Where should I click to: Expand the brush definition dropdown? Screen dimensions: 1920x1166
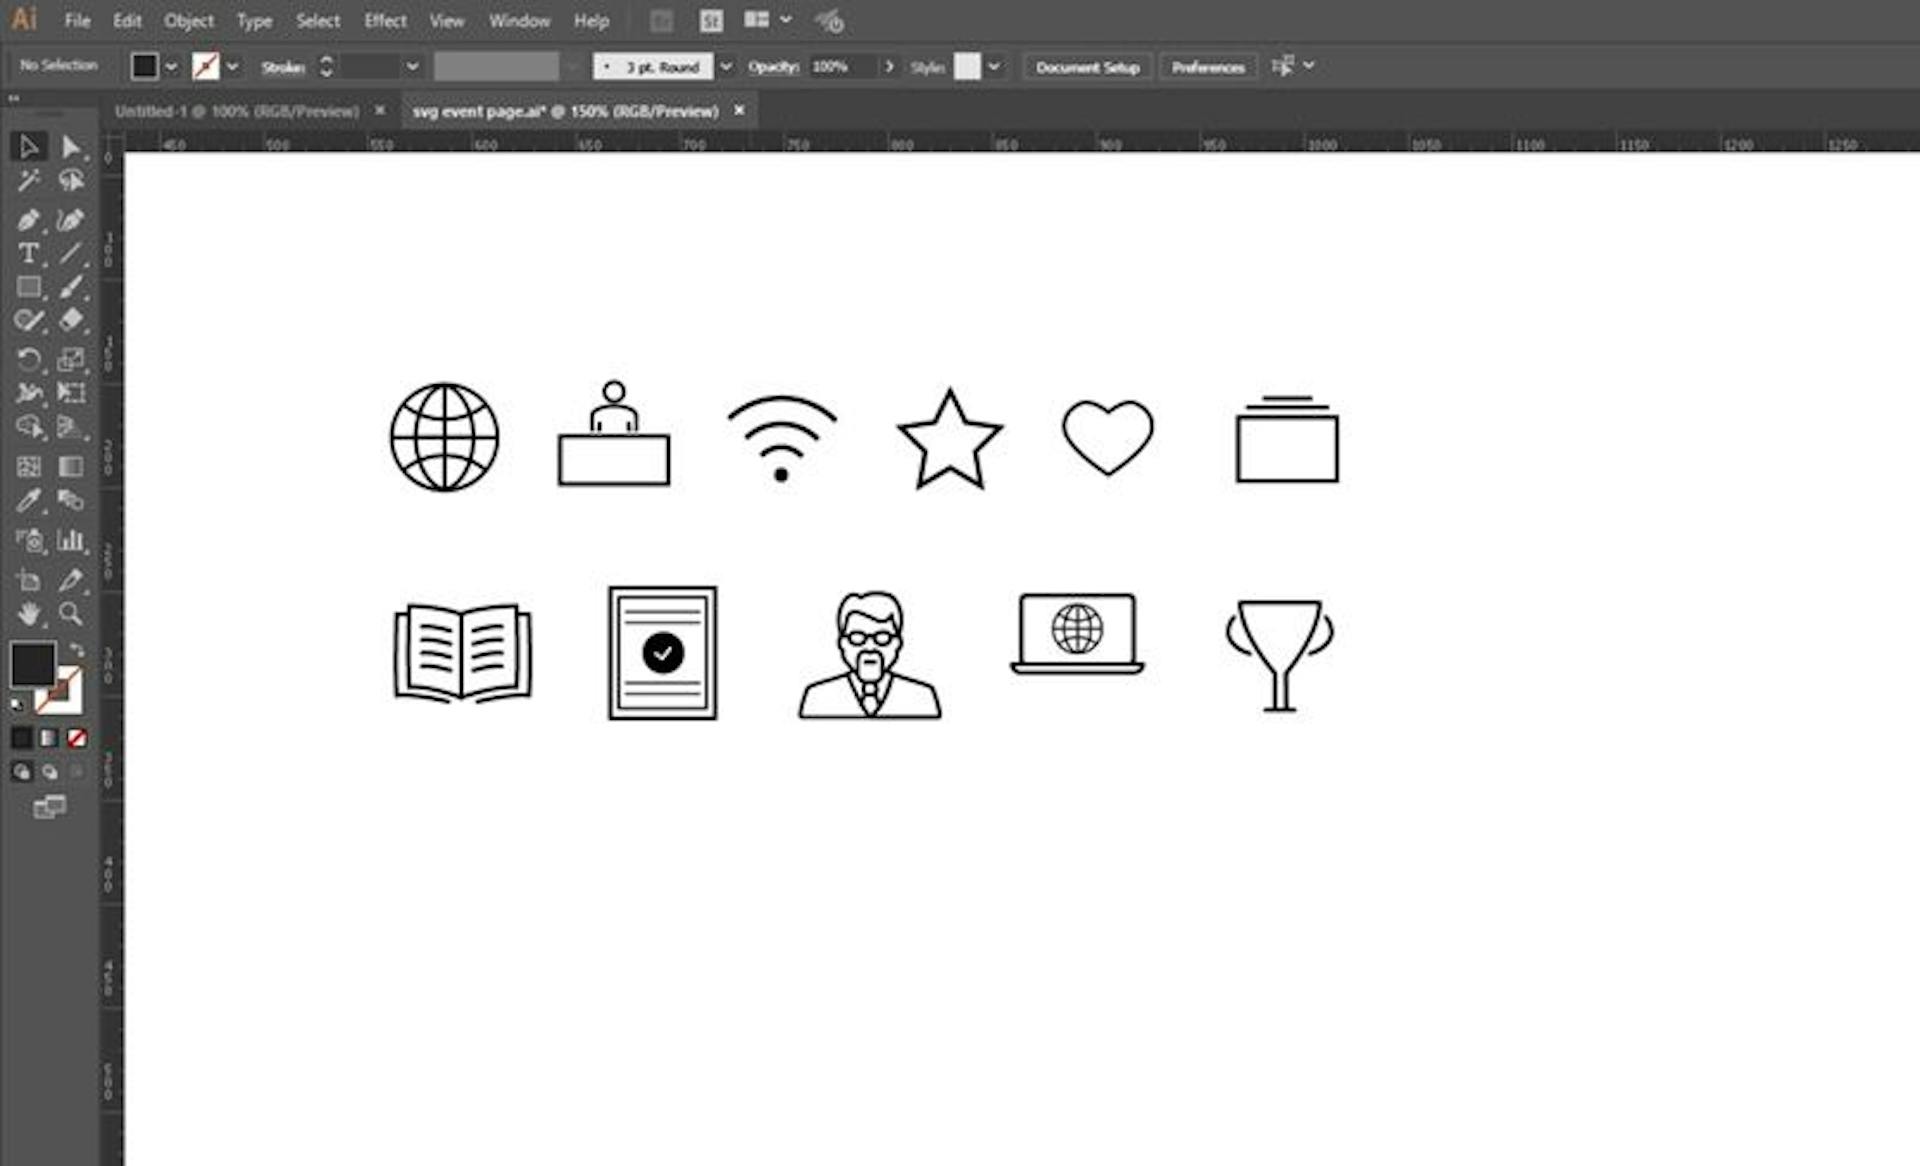tap(726, 67)
